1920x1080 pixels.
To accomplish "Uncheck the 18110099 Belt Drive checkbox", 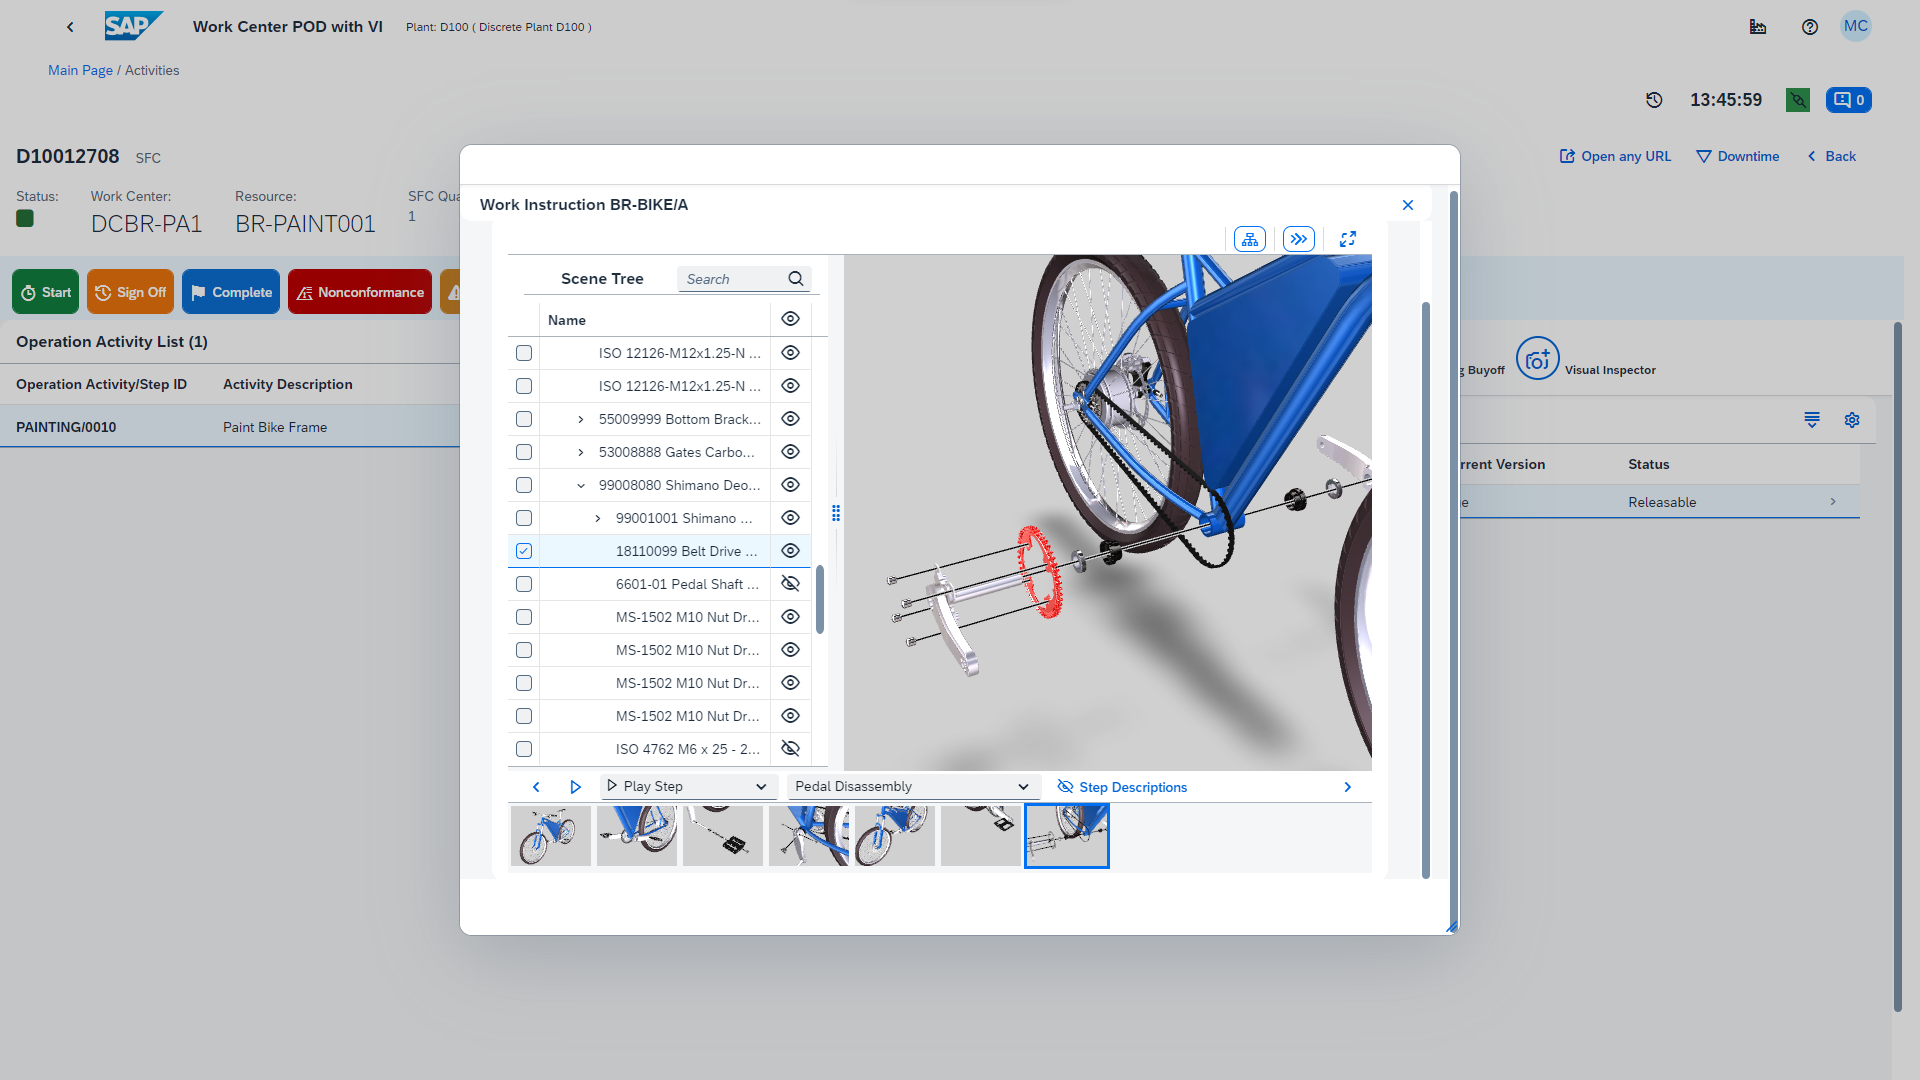I will [524, 551].
